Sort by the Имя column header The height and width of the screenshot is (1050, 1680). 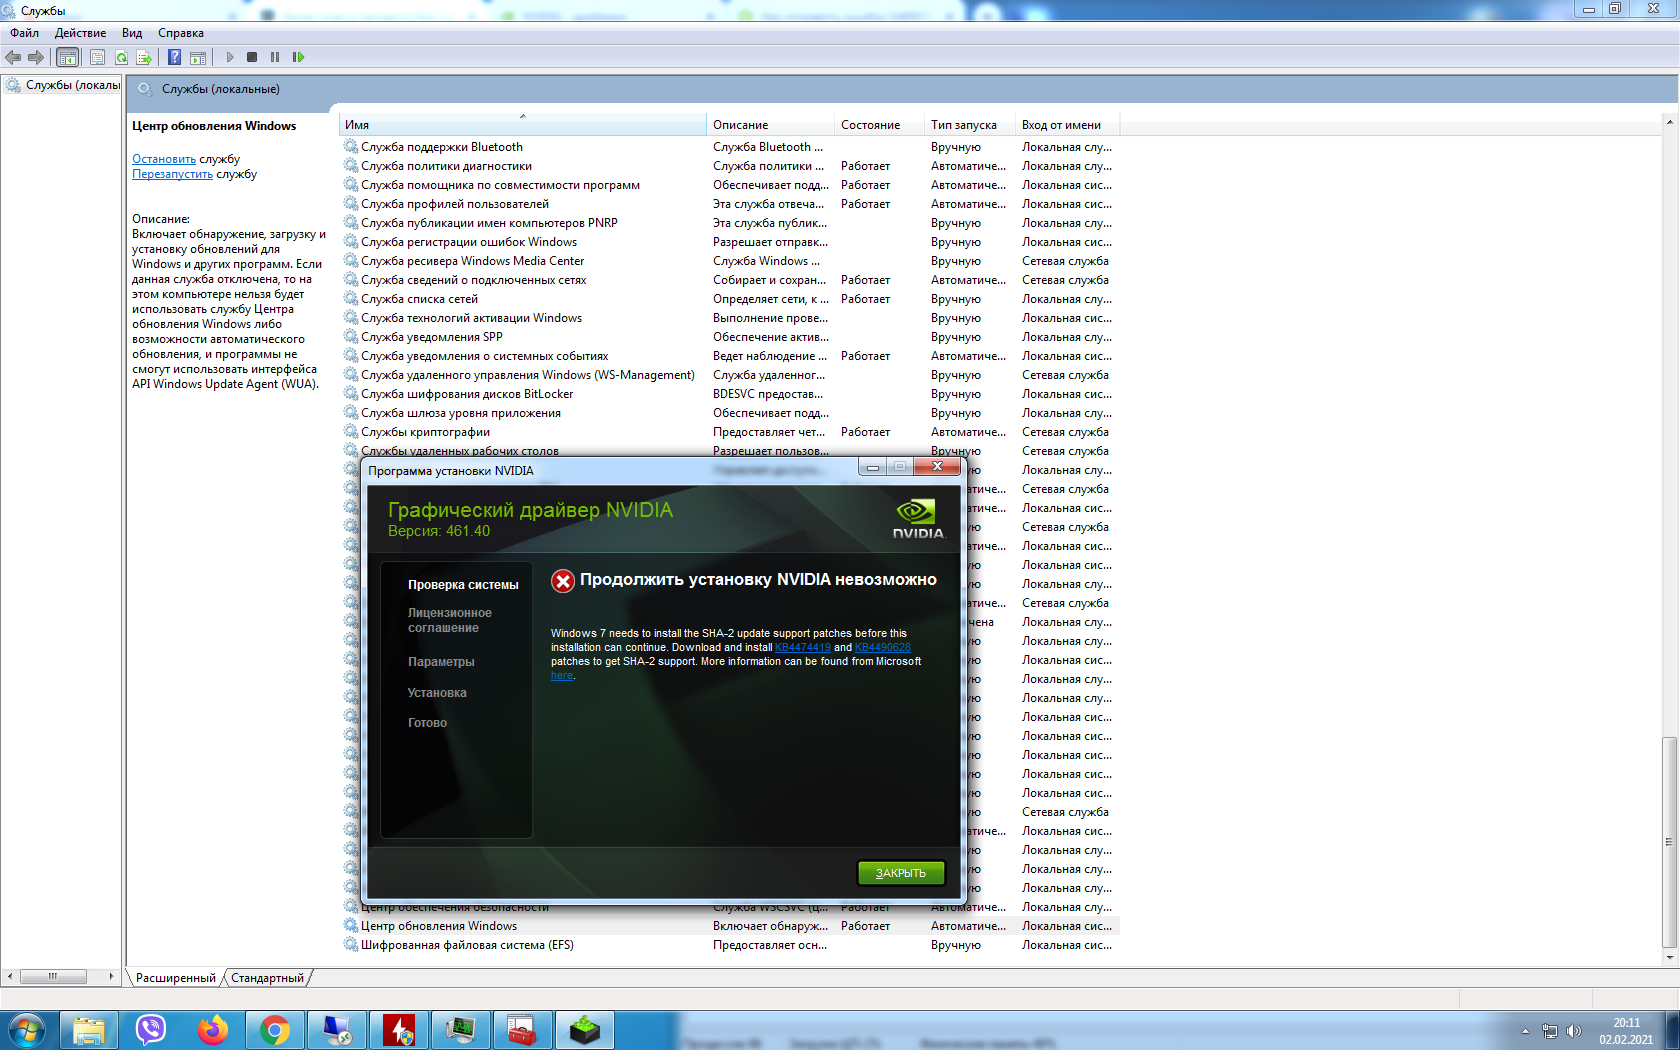coord(523,125)
